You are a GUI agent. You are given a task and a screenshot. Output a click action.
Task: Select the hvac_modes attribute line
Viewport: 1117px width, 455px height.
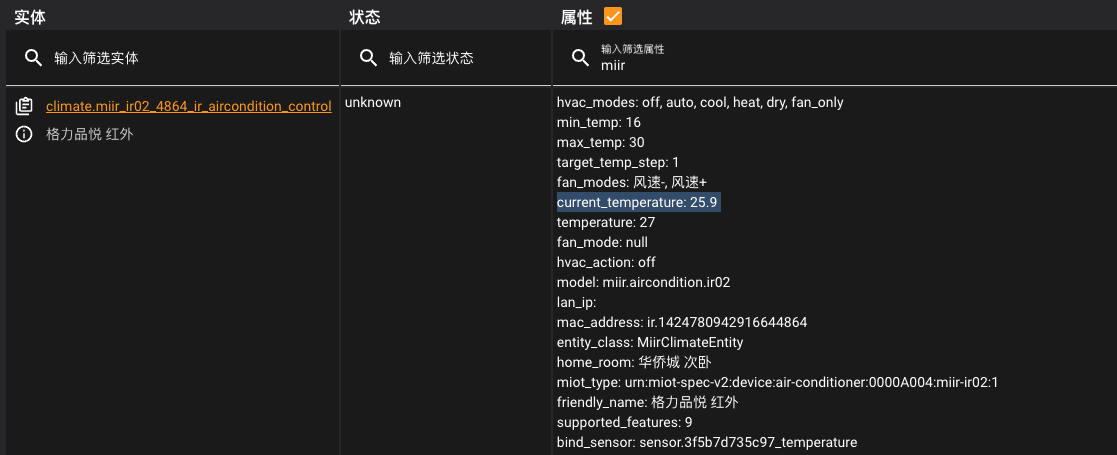pos(700,103)
